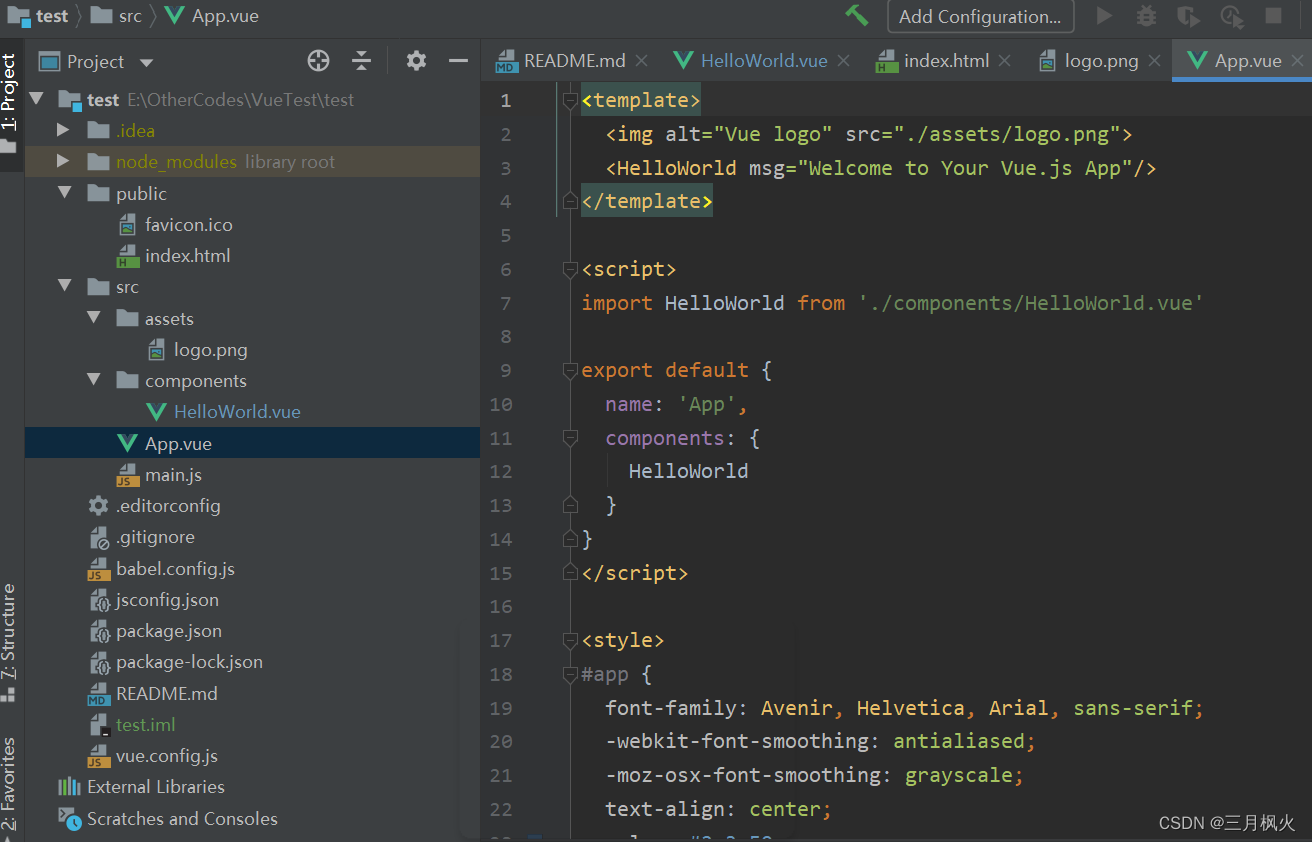Click src breadcrumb in navigation bar

tap(117, 16)
